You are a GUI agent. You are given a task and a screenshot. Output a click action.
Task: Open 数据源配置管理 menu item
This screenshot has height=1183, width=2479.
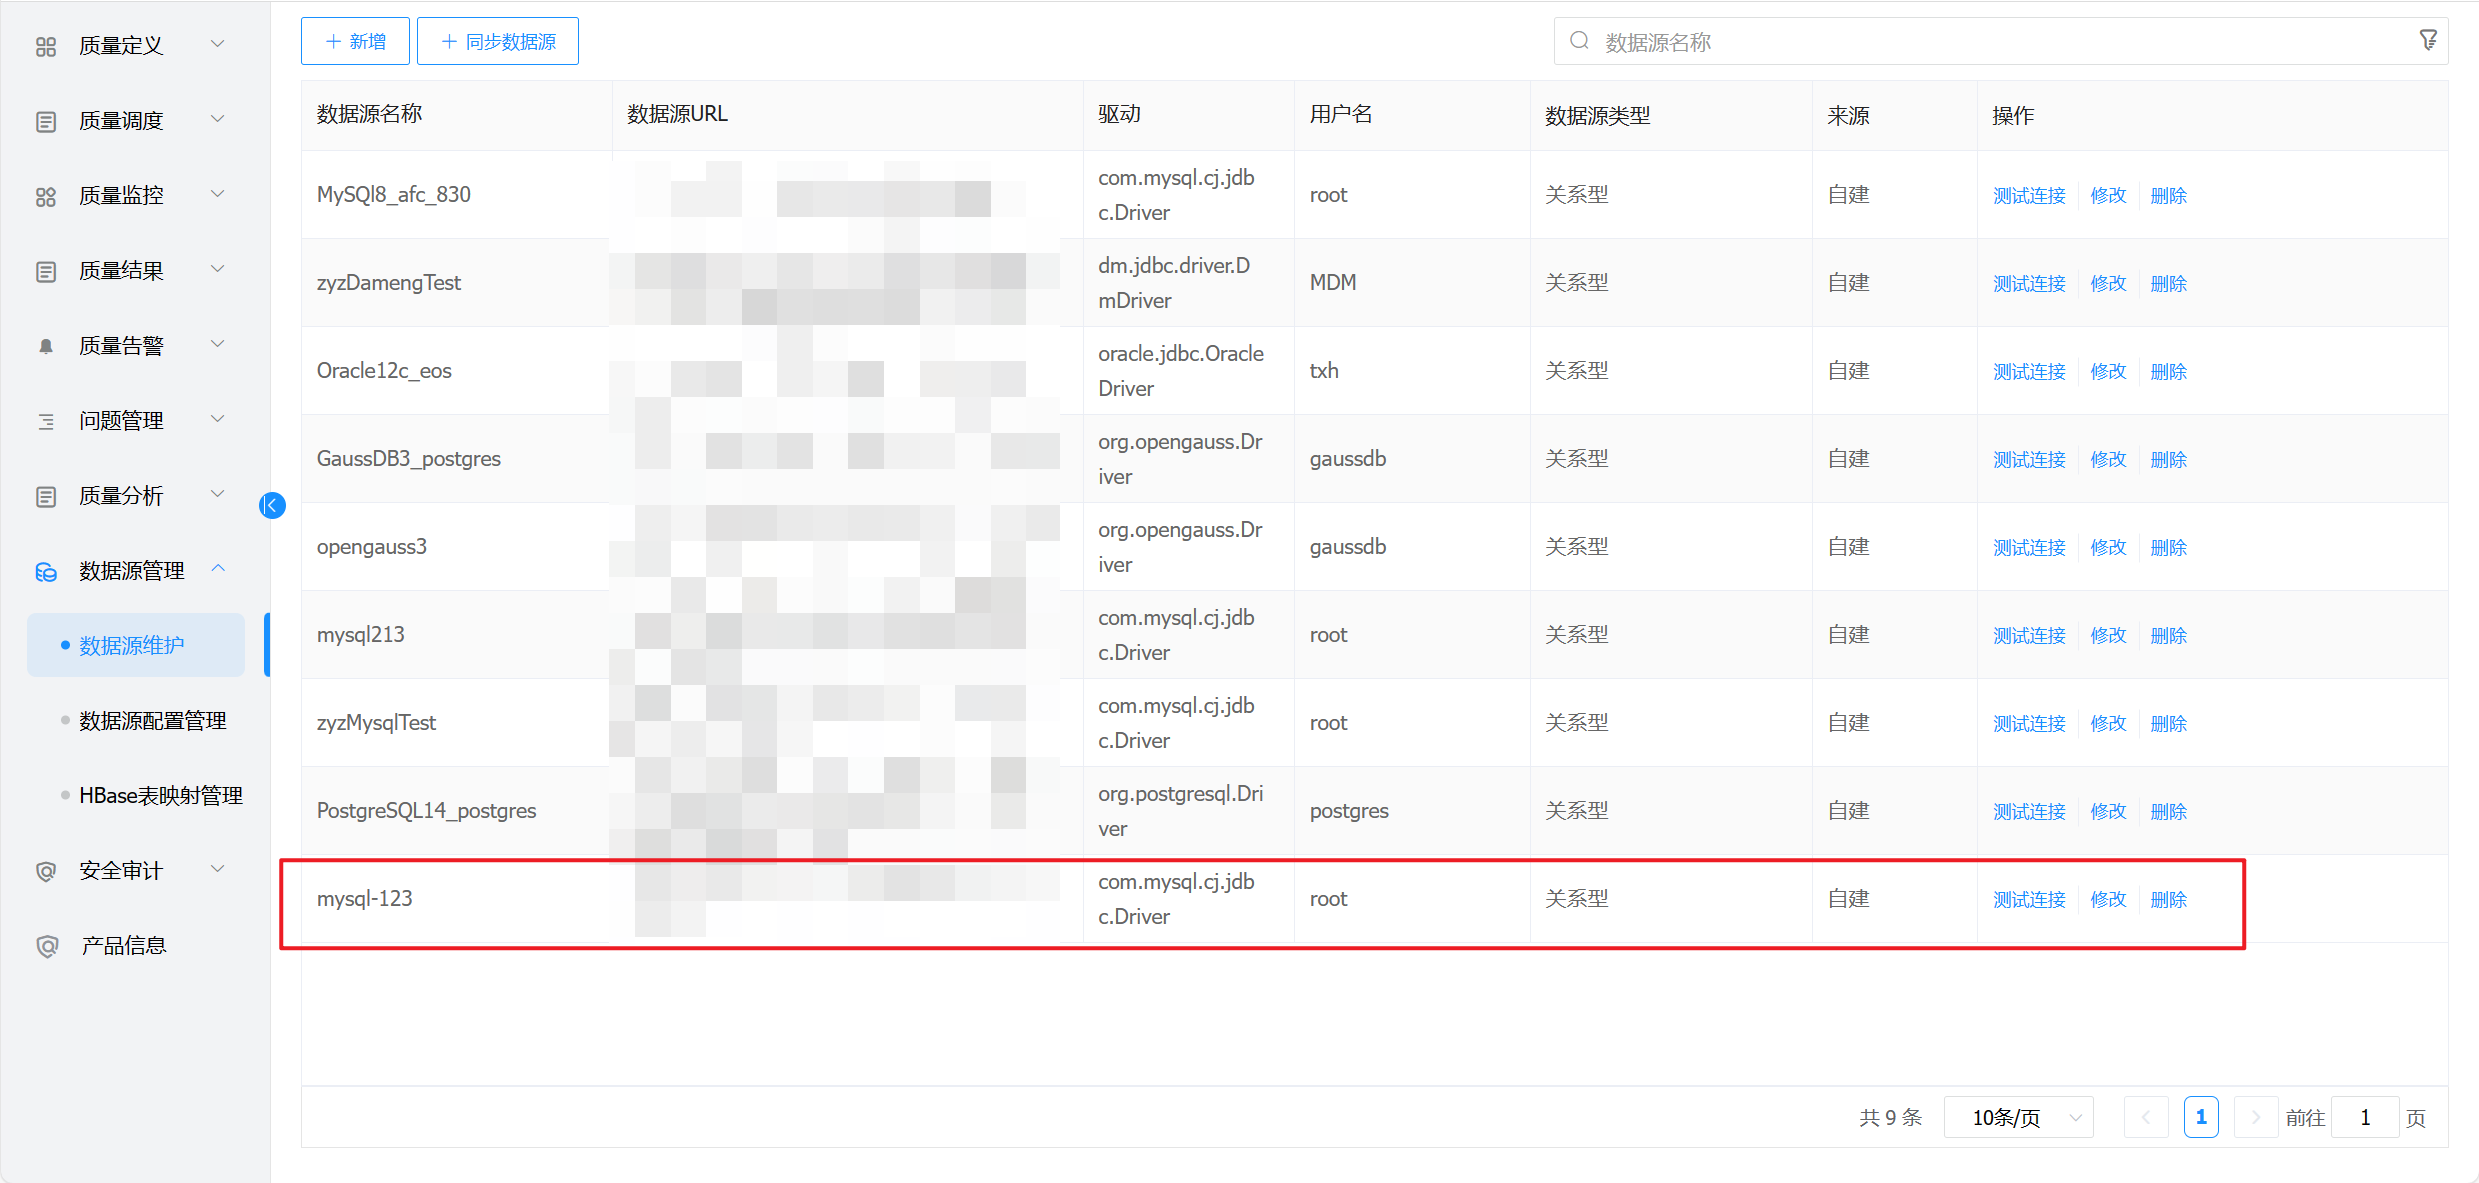pos(152,721)
